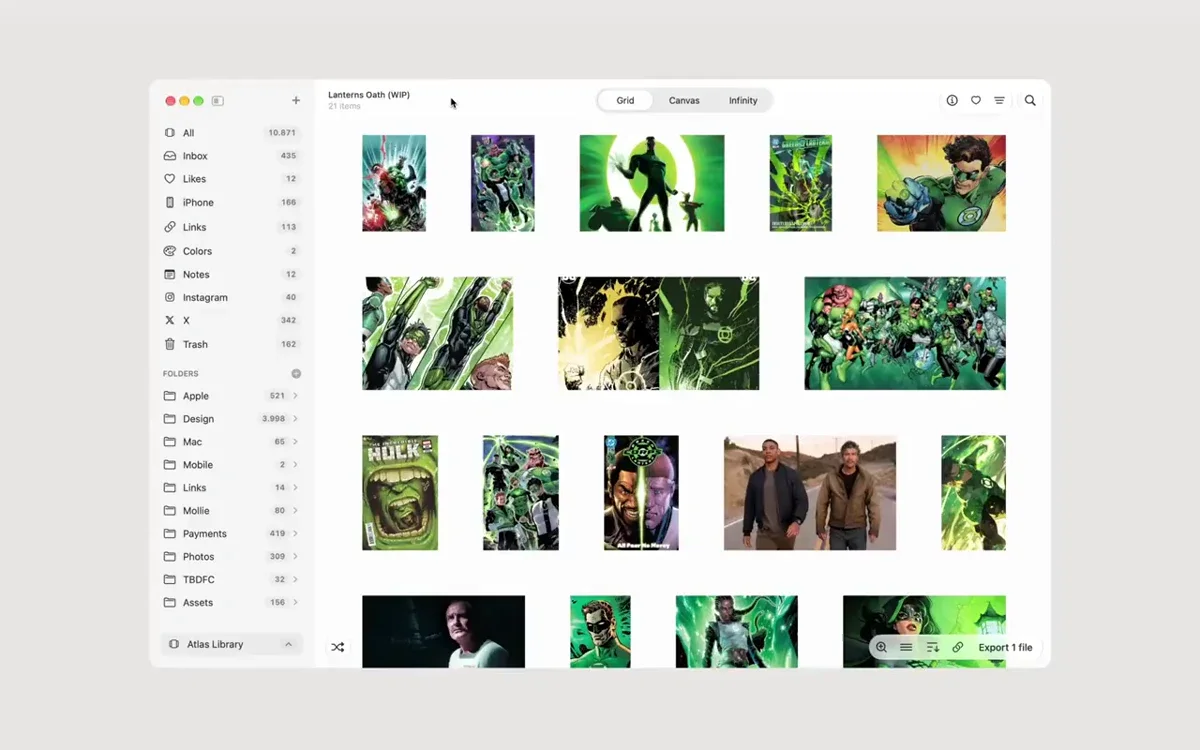The image size is (1200, 750).
Task: Click the shuffle icon
Action: [338, 647]
